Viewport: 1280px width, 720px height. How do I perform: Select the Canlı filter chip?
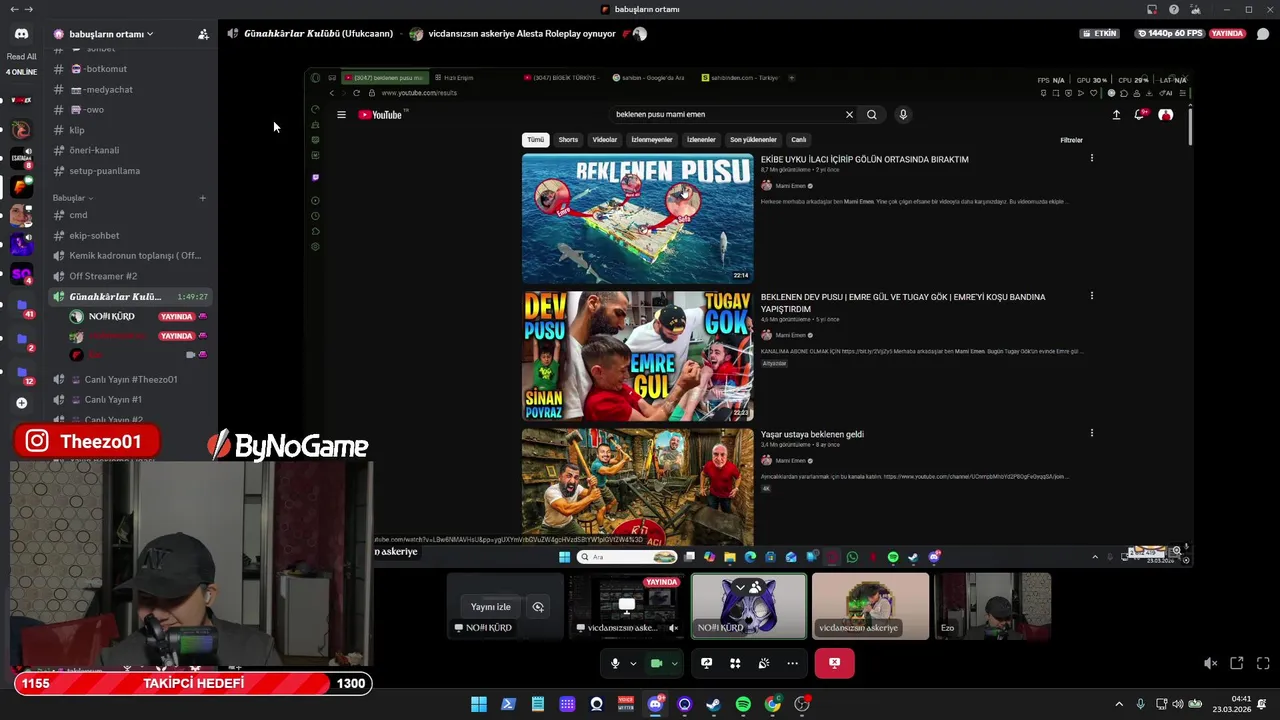(x=799, y=140)
